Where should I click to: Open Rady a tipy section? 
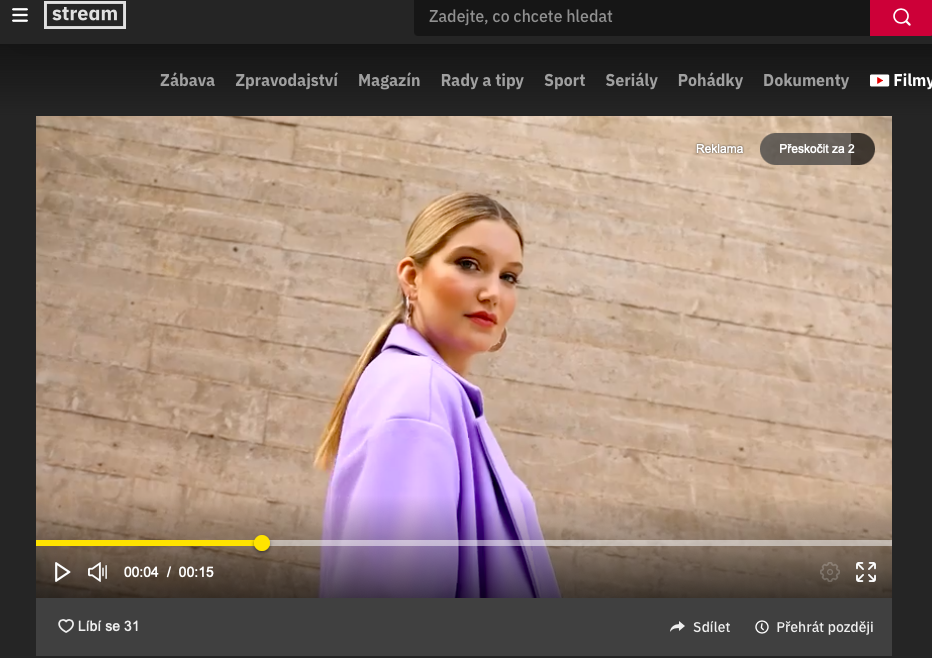[x=482, y=81]
